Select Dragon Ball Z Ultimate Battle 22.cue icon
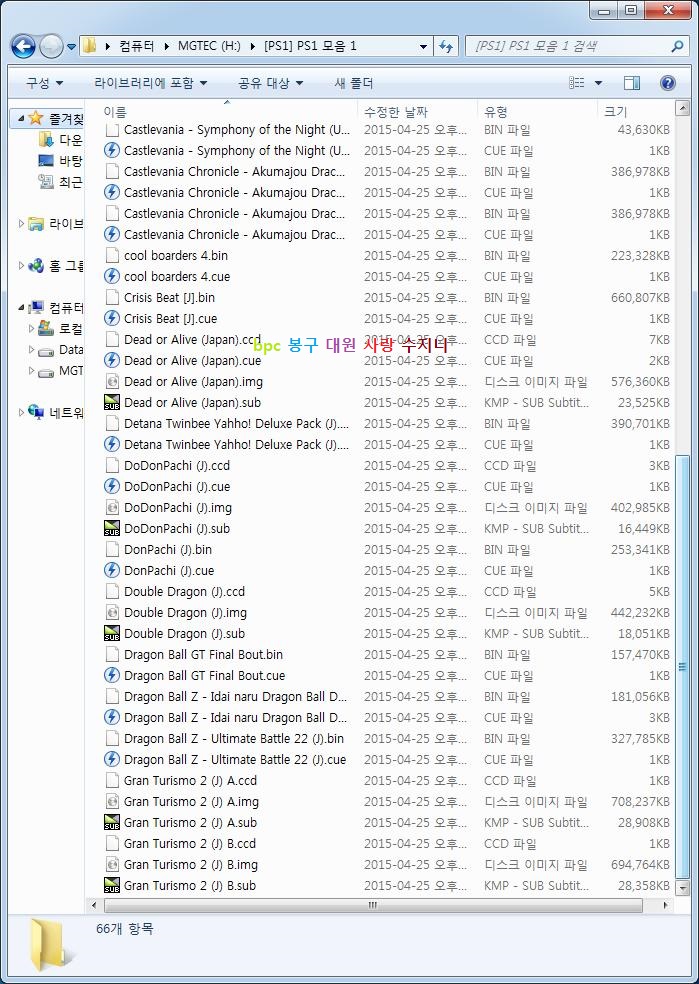Image resolution: width=699 pixels, height=984 pixels. (112, 759)
